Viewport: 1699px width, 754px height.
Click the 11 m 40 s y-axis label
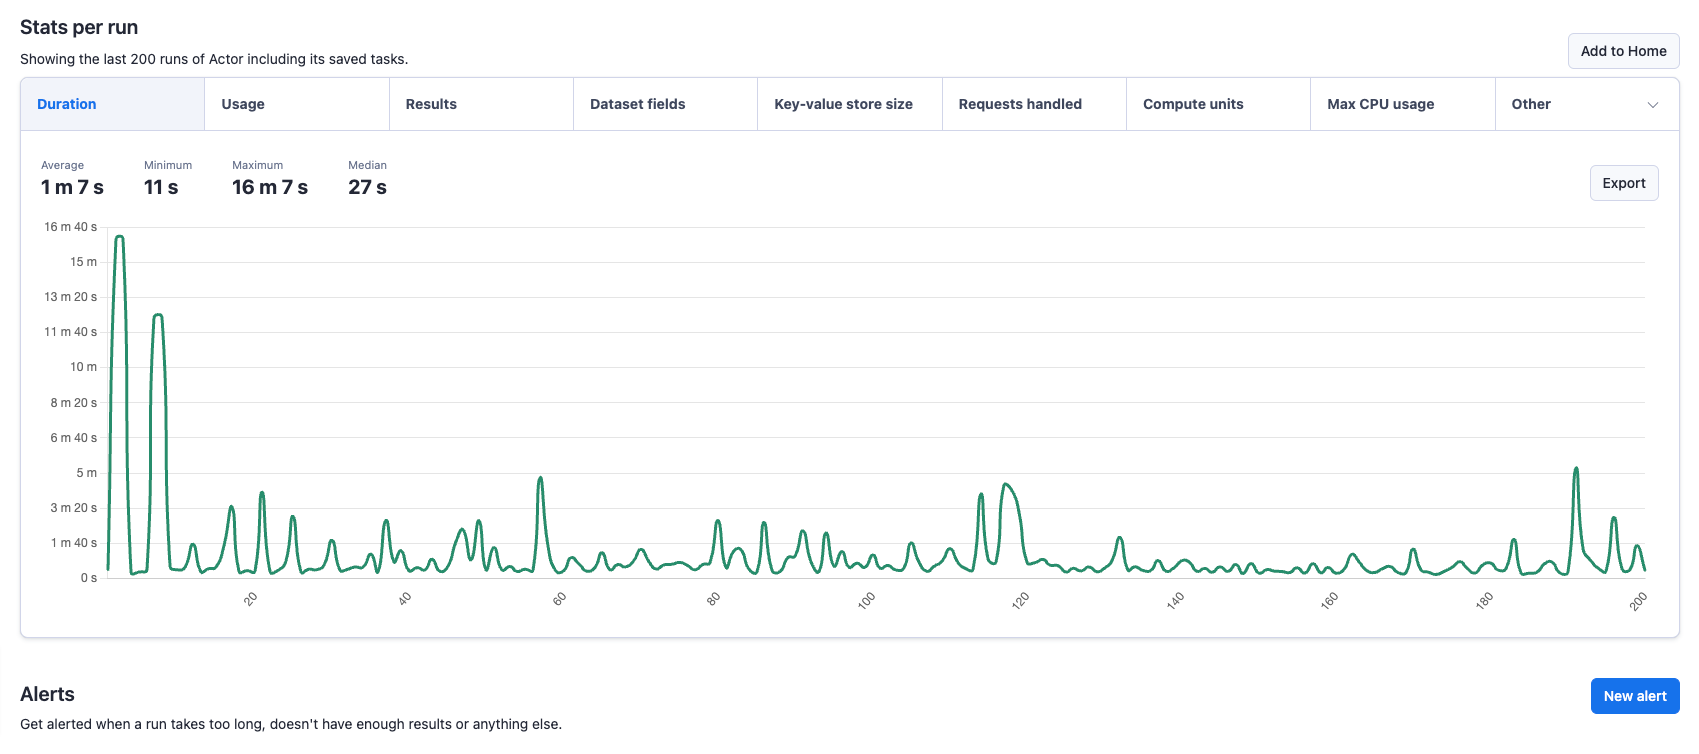(70, 332)
